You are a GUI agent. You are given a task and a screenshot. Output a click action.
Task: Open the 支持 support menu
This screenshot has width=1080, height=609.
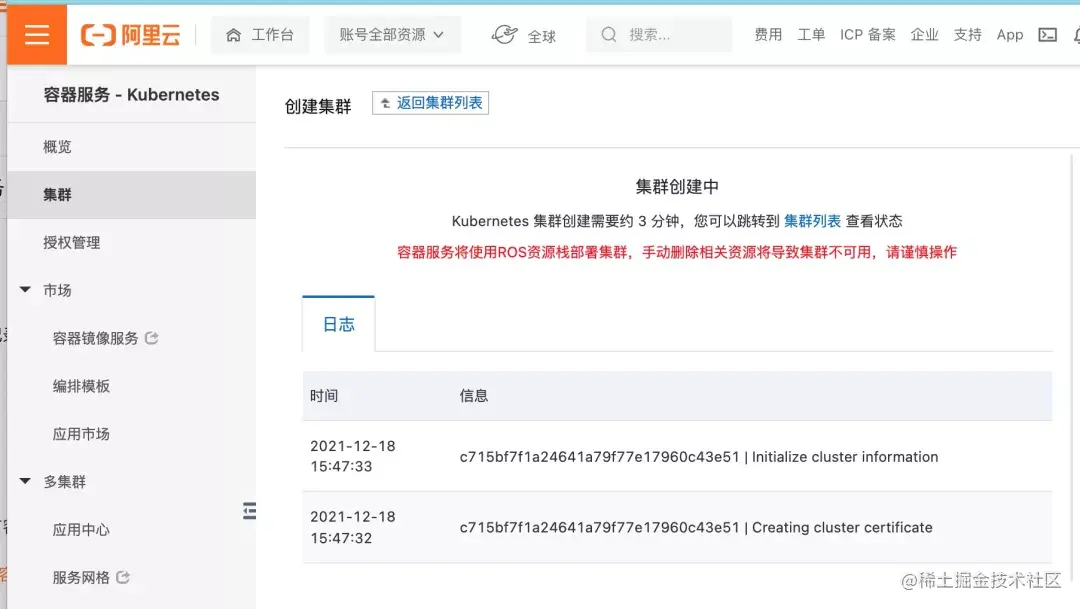(x=967, y=34)
